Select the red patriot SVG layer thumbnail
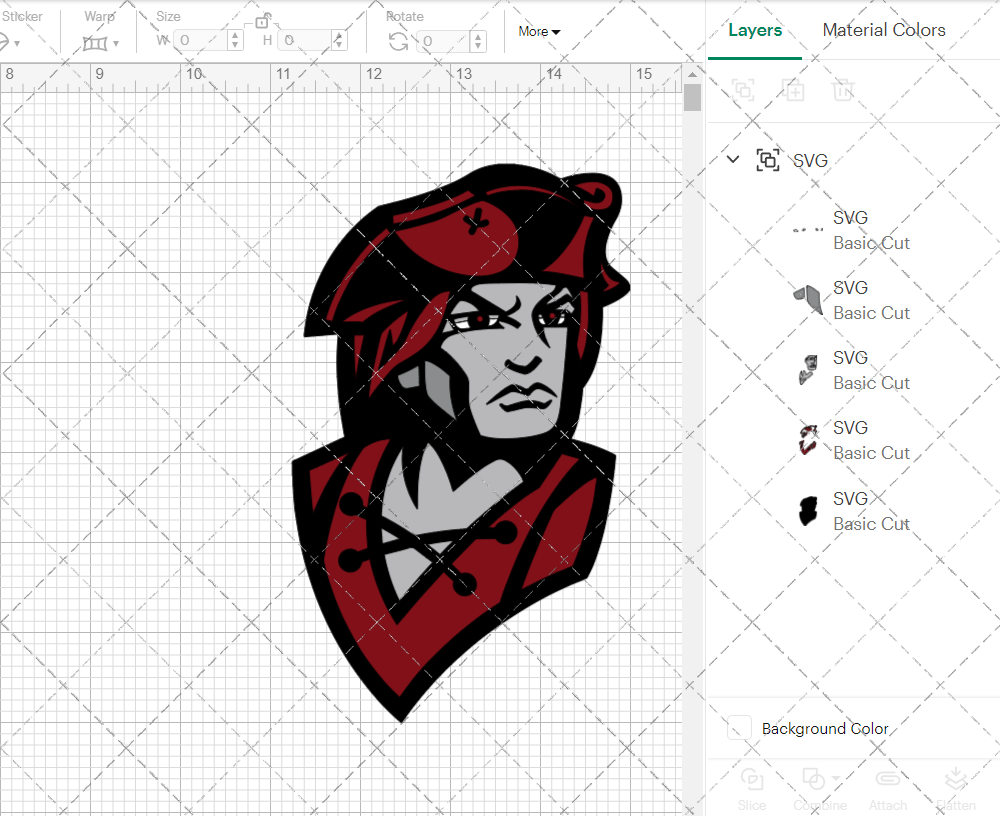 point(808,440)
